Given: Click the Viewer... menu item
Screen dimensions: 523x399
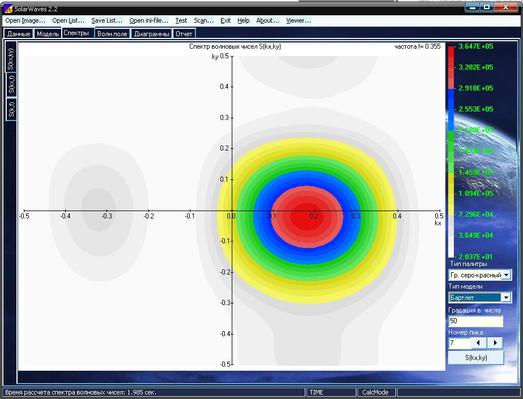Looking at the screenshot, I should pyautogui.click(x=299, y=21).
